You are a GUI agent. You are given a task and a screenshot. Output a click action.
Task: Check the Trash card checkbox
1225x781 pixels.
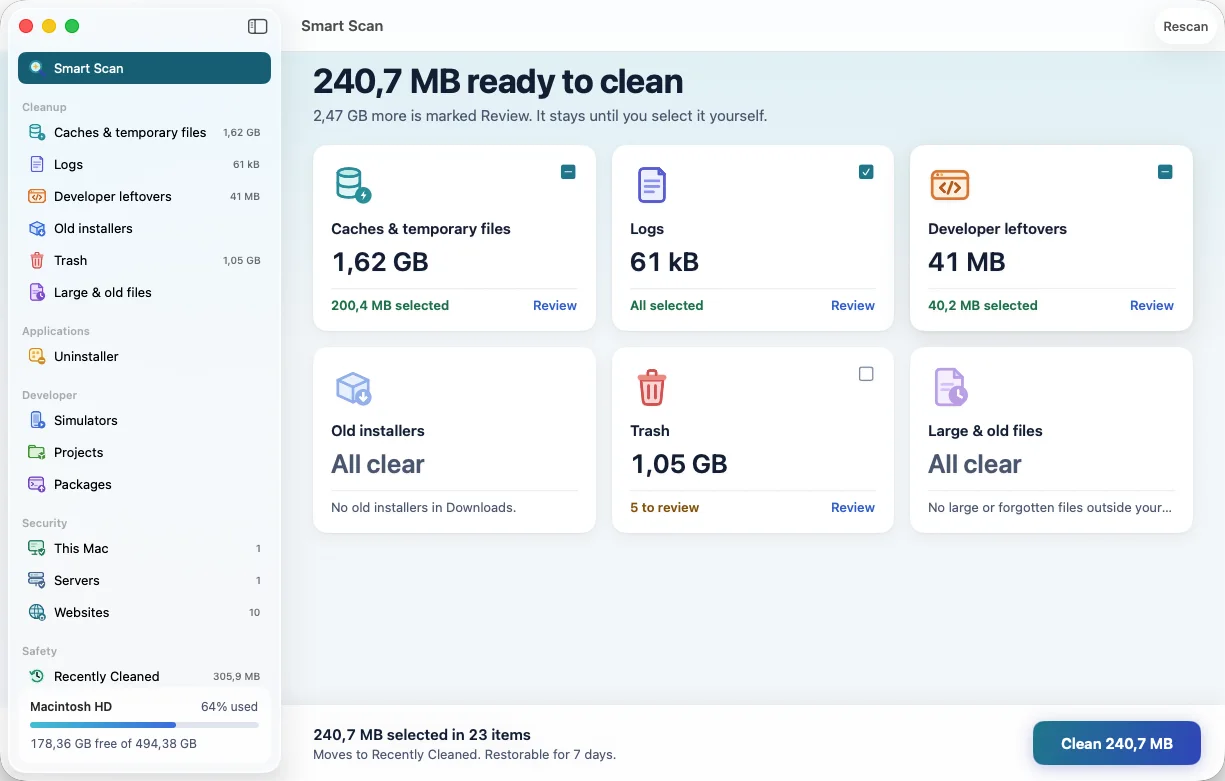point(866,374)
